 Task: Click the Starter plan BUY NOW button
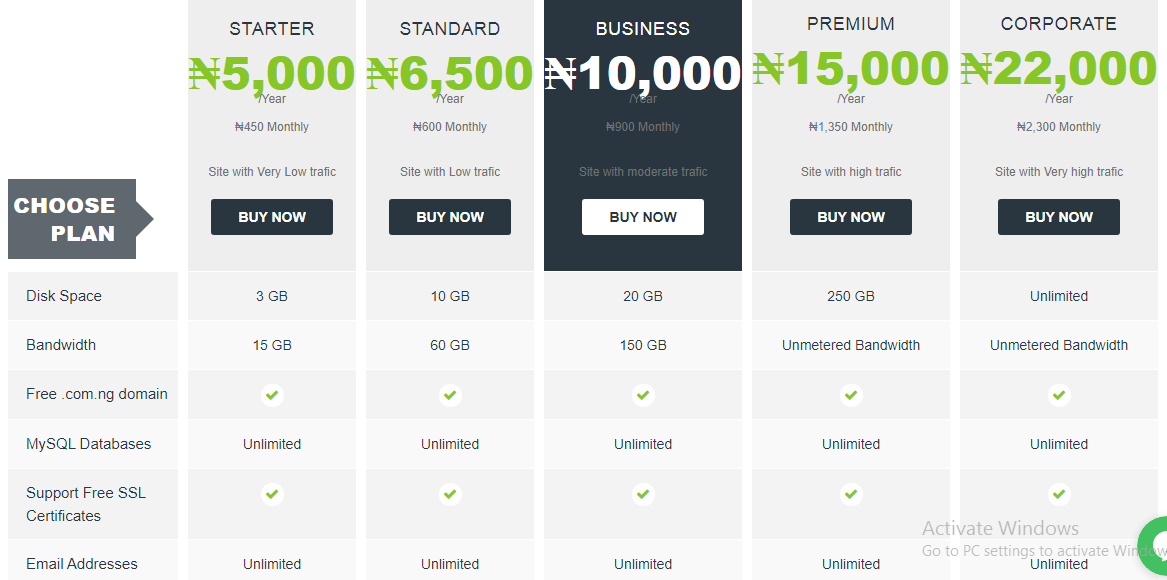(x=272, y=217)
